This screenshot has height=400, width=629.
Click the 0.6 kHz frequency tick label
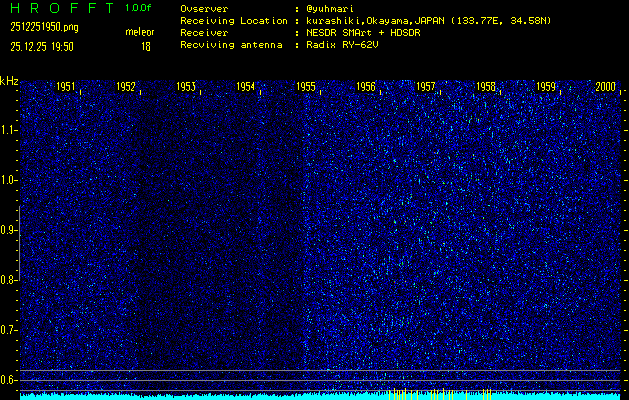click(x=8, y=380)
